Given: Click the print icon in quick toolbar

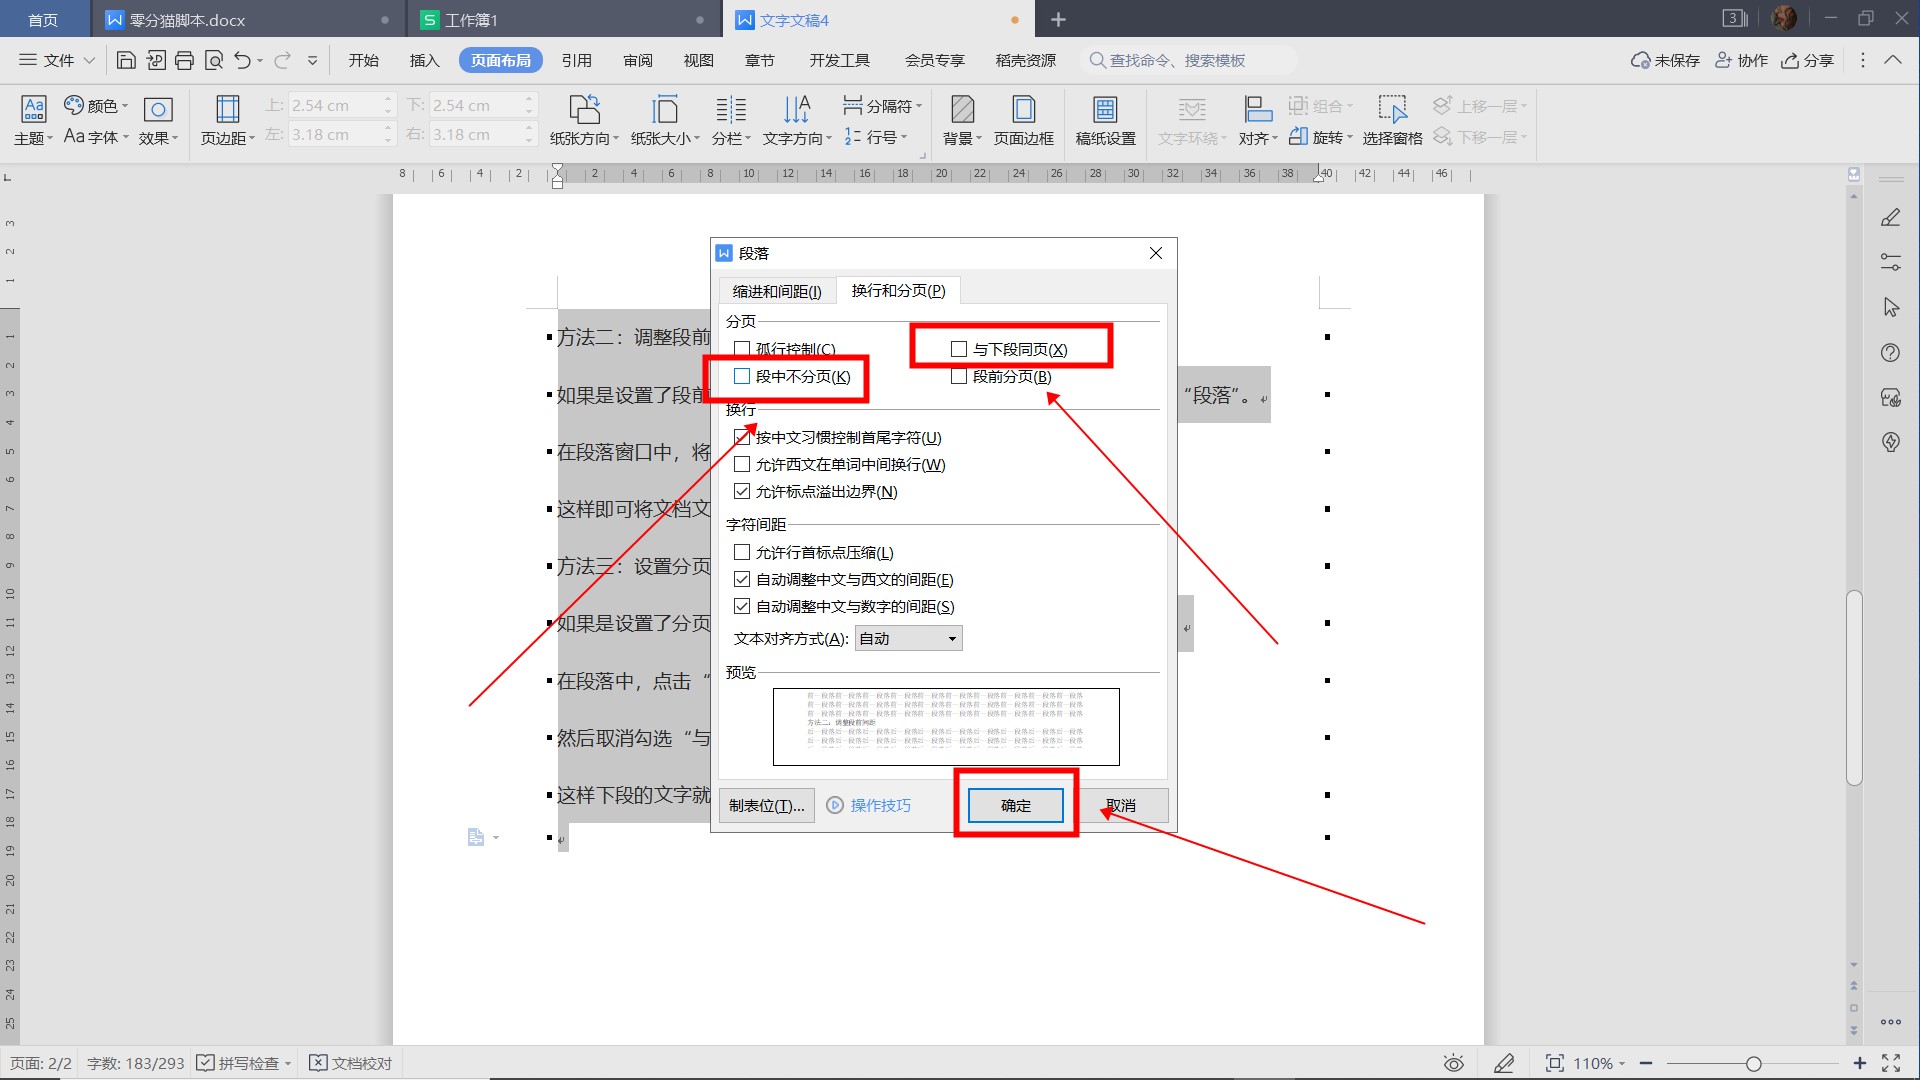Looking at the screenshot, I should (184, 61).
